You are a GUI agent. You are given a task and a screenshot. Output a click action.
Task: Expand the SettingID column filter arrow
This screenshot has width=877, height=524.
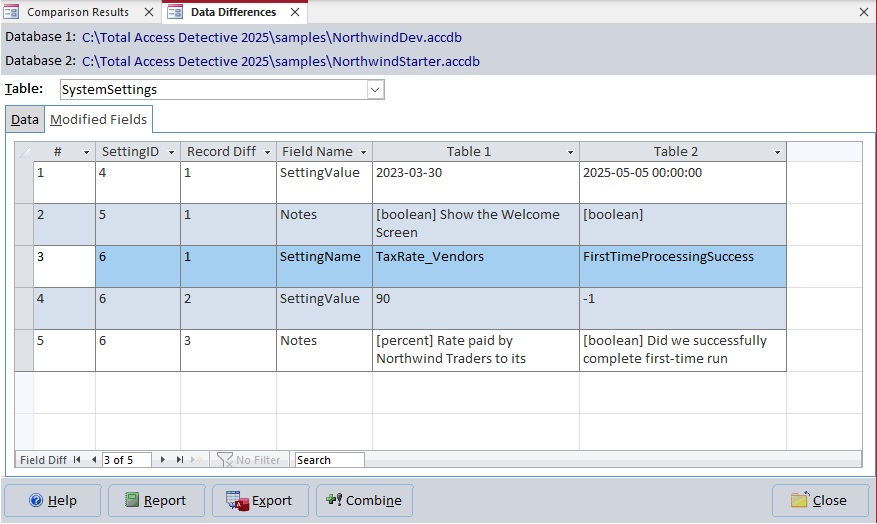click(171, 152)
